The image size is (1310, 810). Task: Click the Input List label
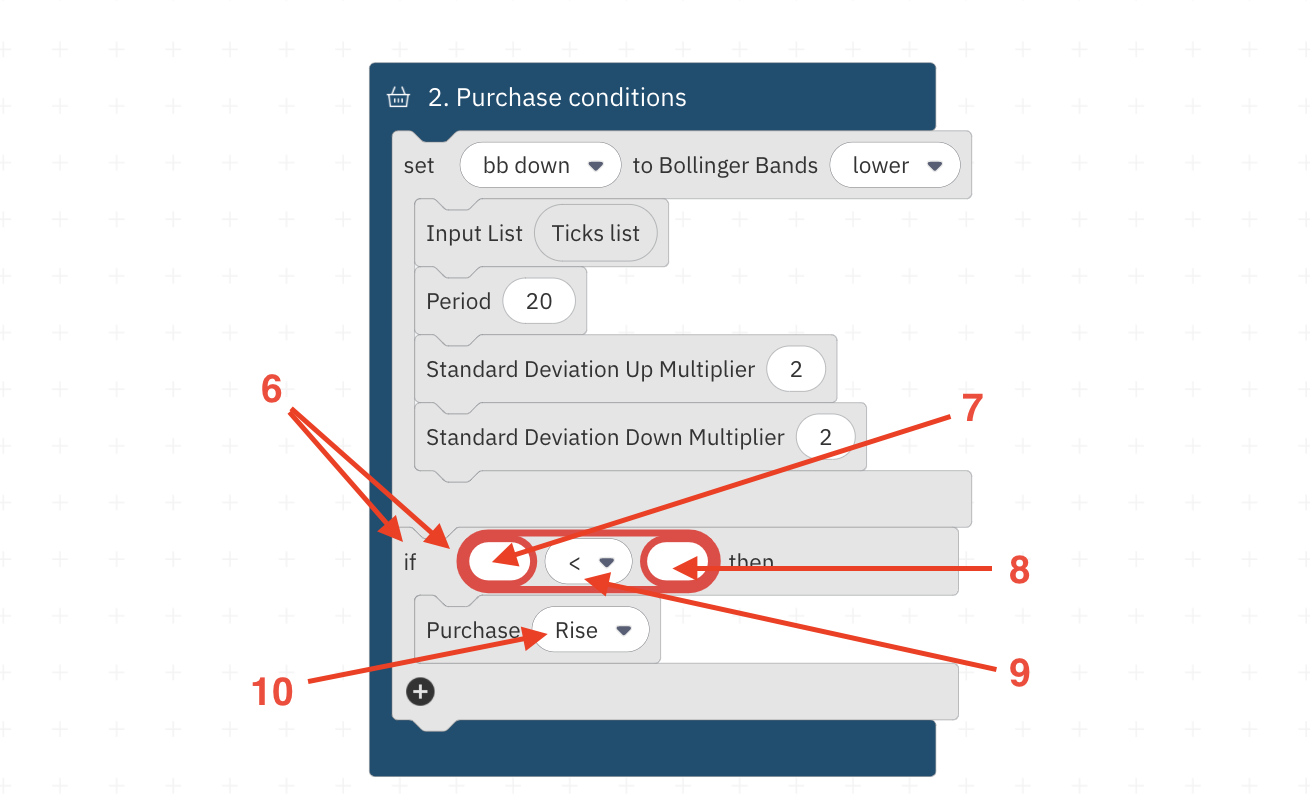coord(473,233)
